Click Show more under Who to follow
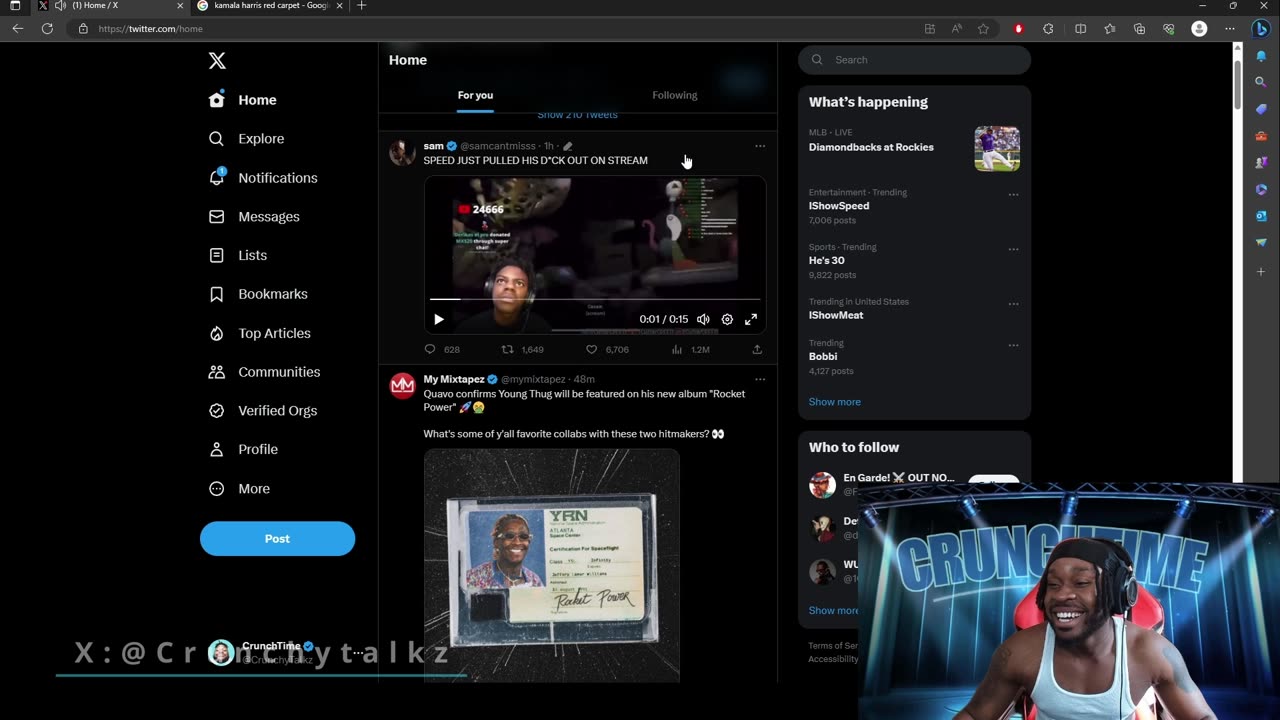1280x720 pixels. pyautogui.click(x=833, y=610)
